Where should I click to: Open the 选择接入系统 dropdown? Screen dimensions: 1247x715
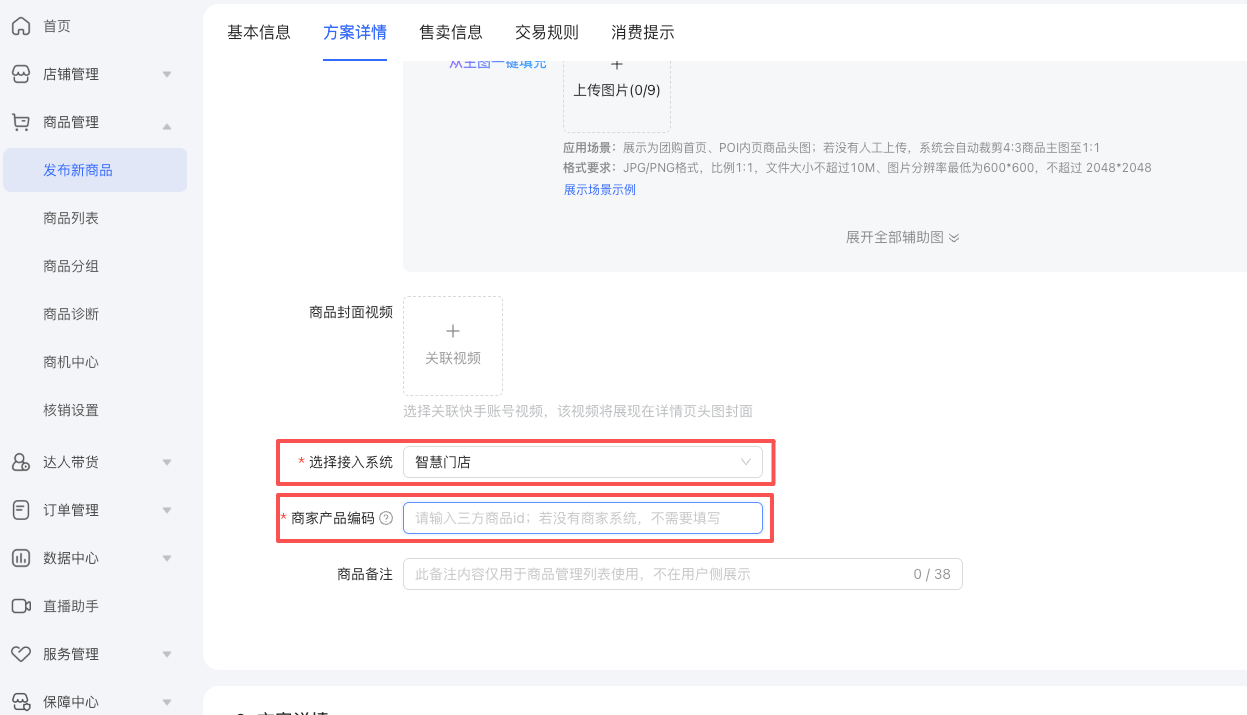[x=582, y=462]
